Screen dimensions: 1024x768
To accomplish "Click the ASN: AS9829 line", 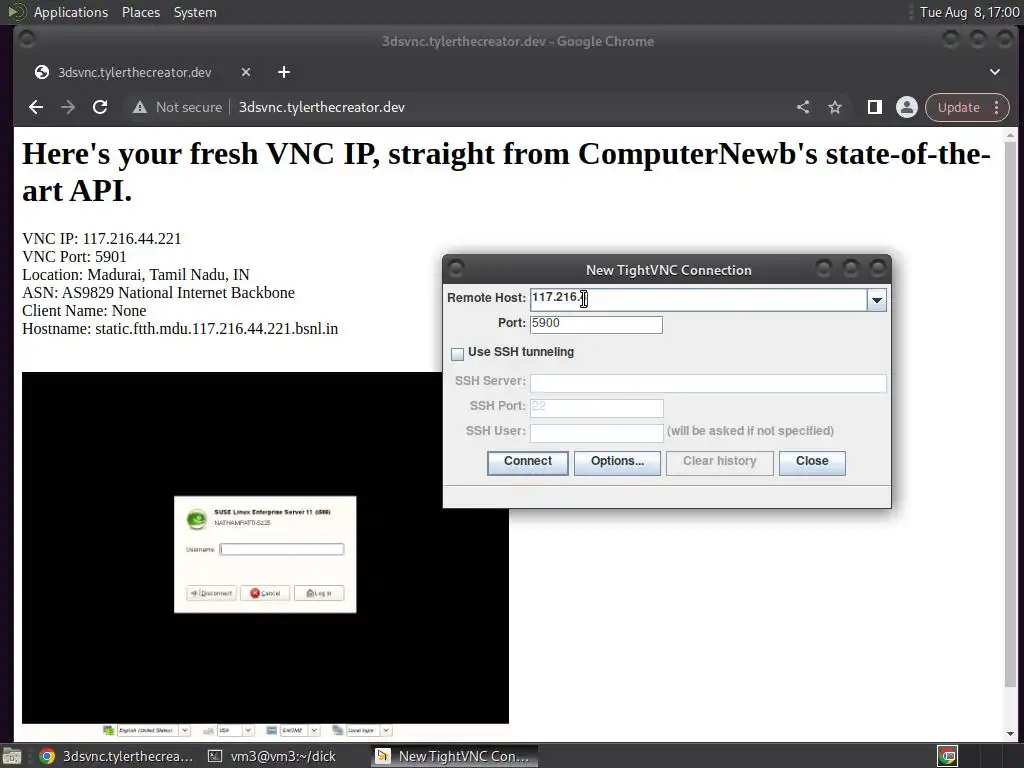I will pos(159,293).
